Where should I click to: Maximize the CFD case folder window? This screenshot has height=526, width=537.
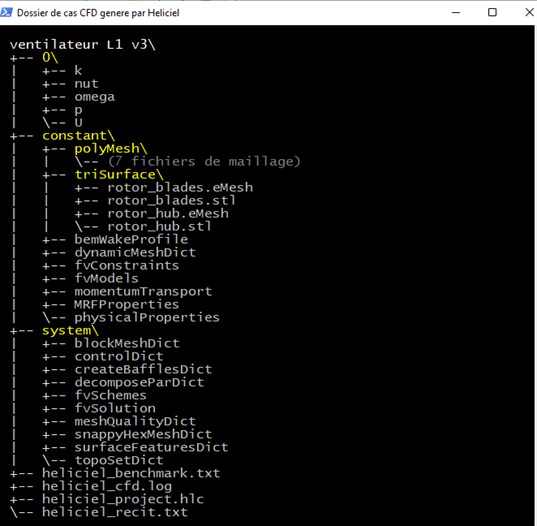[x=492, y=13]
